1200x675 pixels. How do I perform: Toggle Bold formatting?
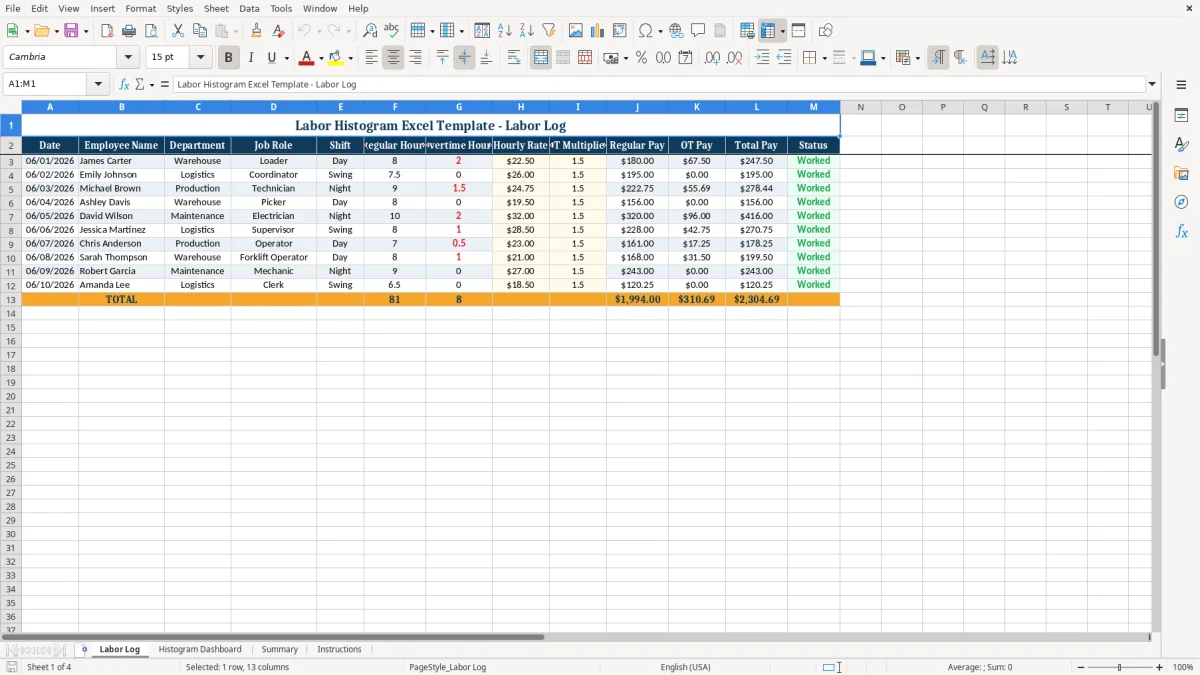click(229, 58)
